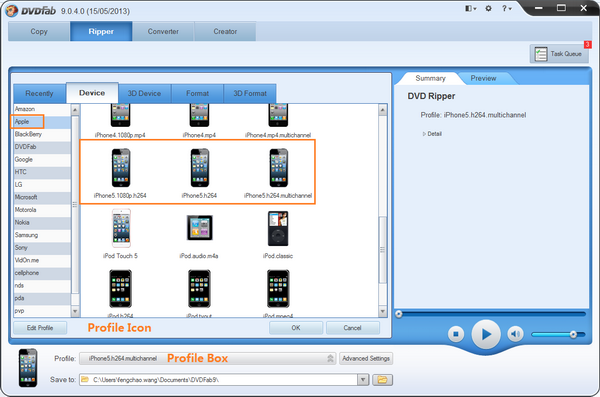Browse for output folder icon
Image resolution: width=600 pixels, height=397 pixels.
tap(382, 380)
